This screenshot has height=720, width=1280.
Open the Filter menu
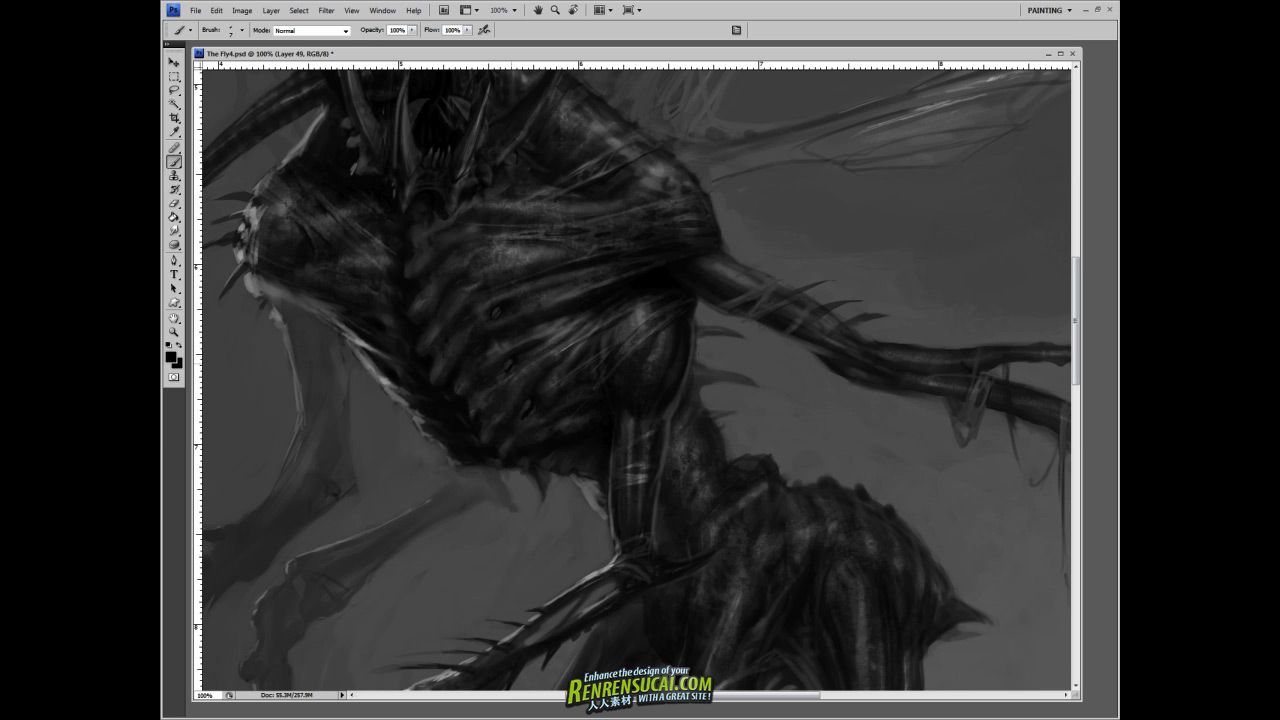pos(326,10)
